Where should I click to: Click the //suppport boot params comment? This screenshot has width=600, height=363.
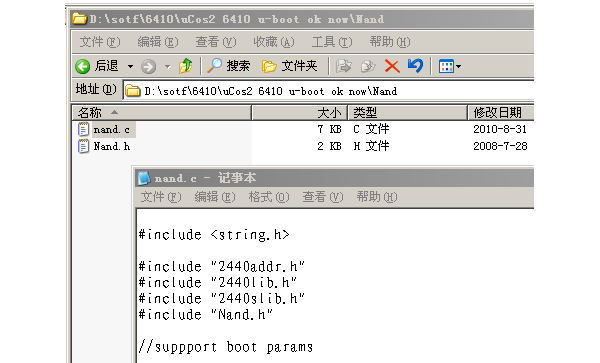click(226, 347)
